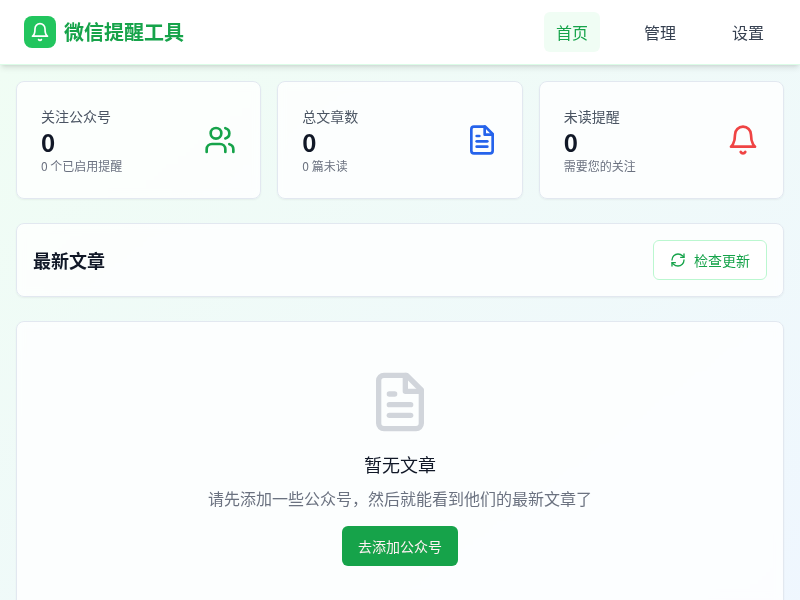Click the green users icon on 关注公众号 card
The image size is (800, 600).
[x=220, y=140]
